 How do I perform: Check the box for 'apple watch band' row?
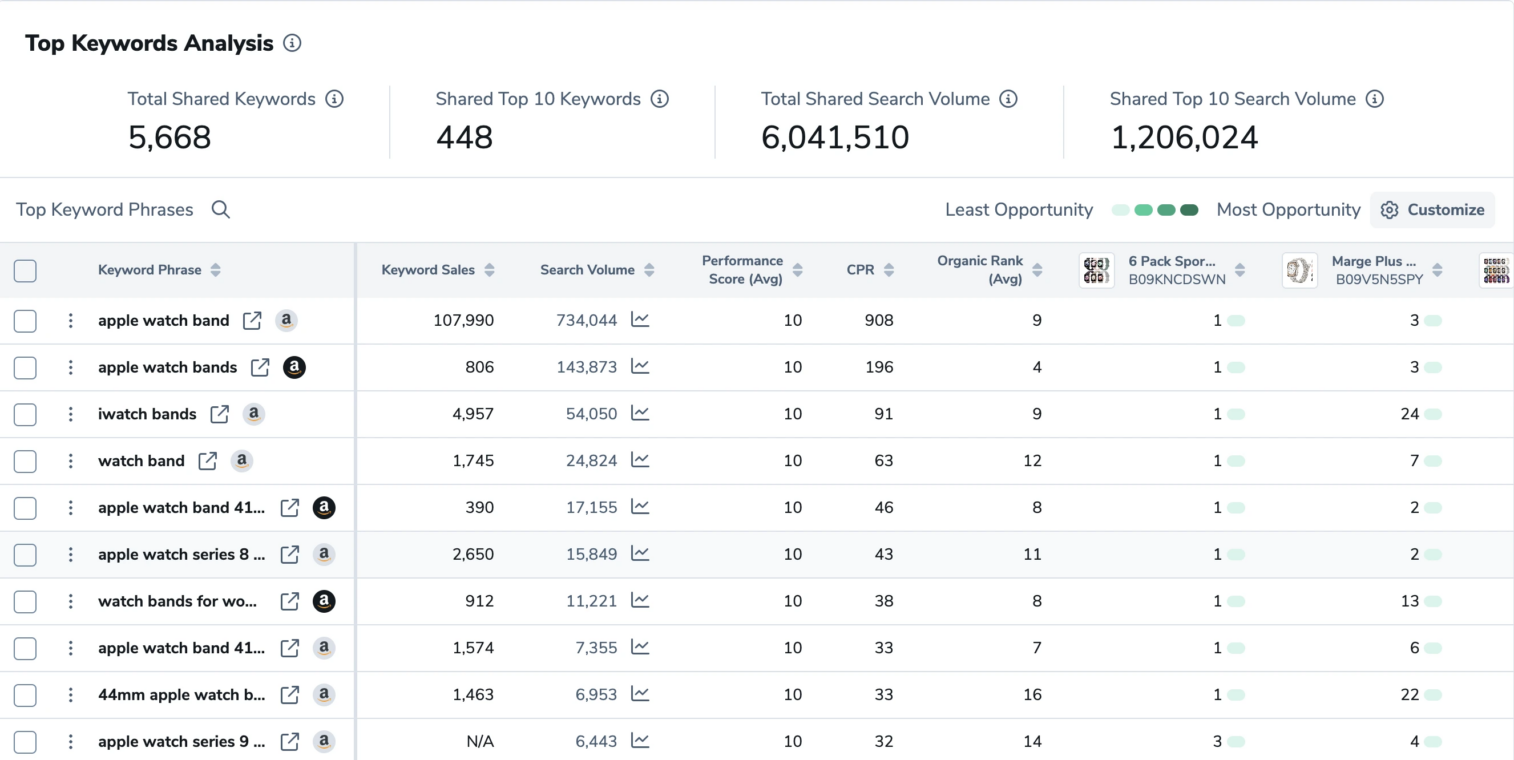click(x=25, y=321)
